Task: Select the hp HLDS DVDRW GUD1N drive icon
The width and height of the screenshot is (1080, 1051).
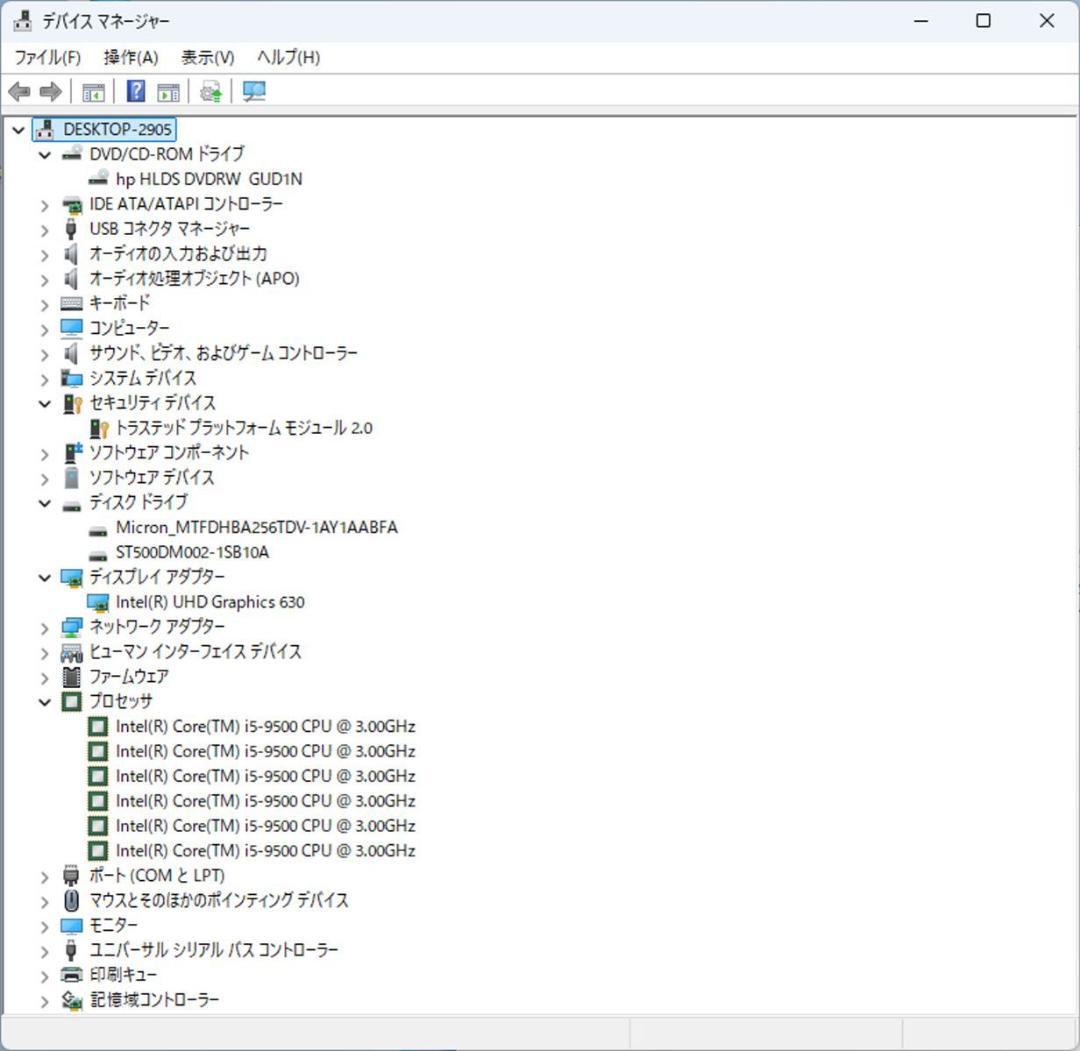Action: 98,178
